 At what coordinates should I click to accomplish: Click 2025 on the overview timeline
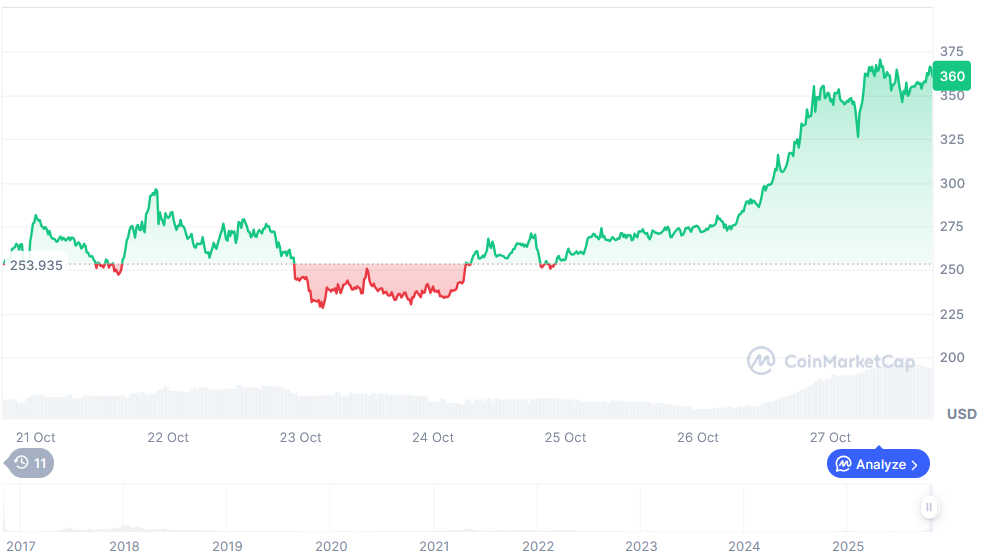848,546
